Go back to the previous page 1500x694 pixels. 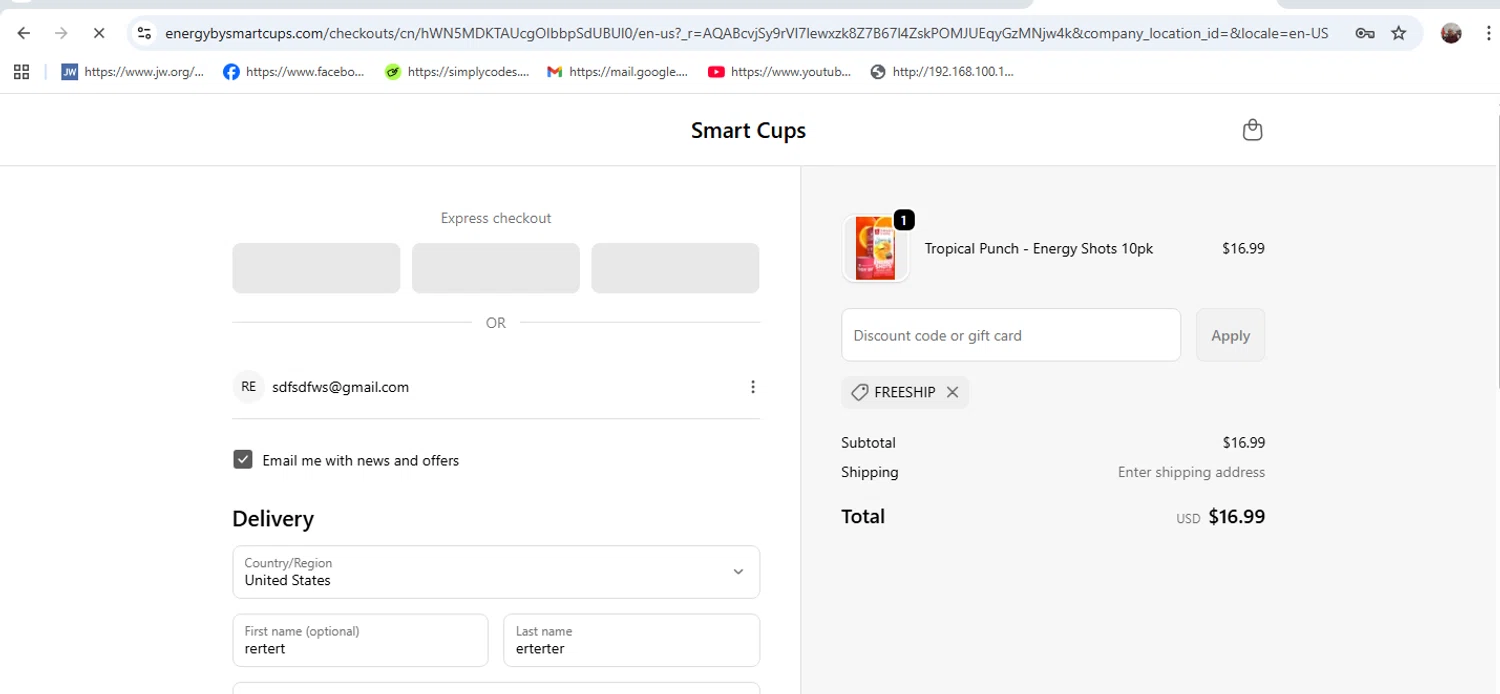coord(24,33)
